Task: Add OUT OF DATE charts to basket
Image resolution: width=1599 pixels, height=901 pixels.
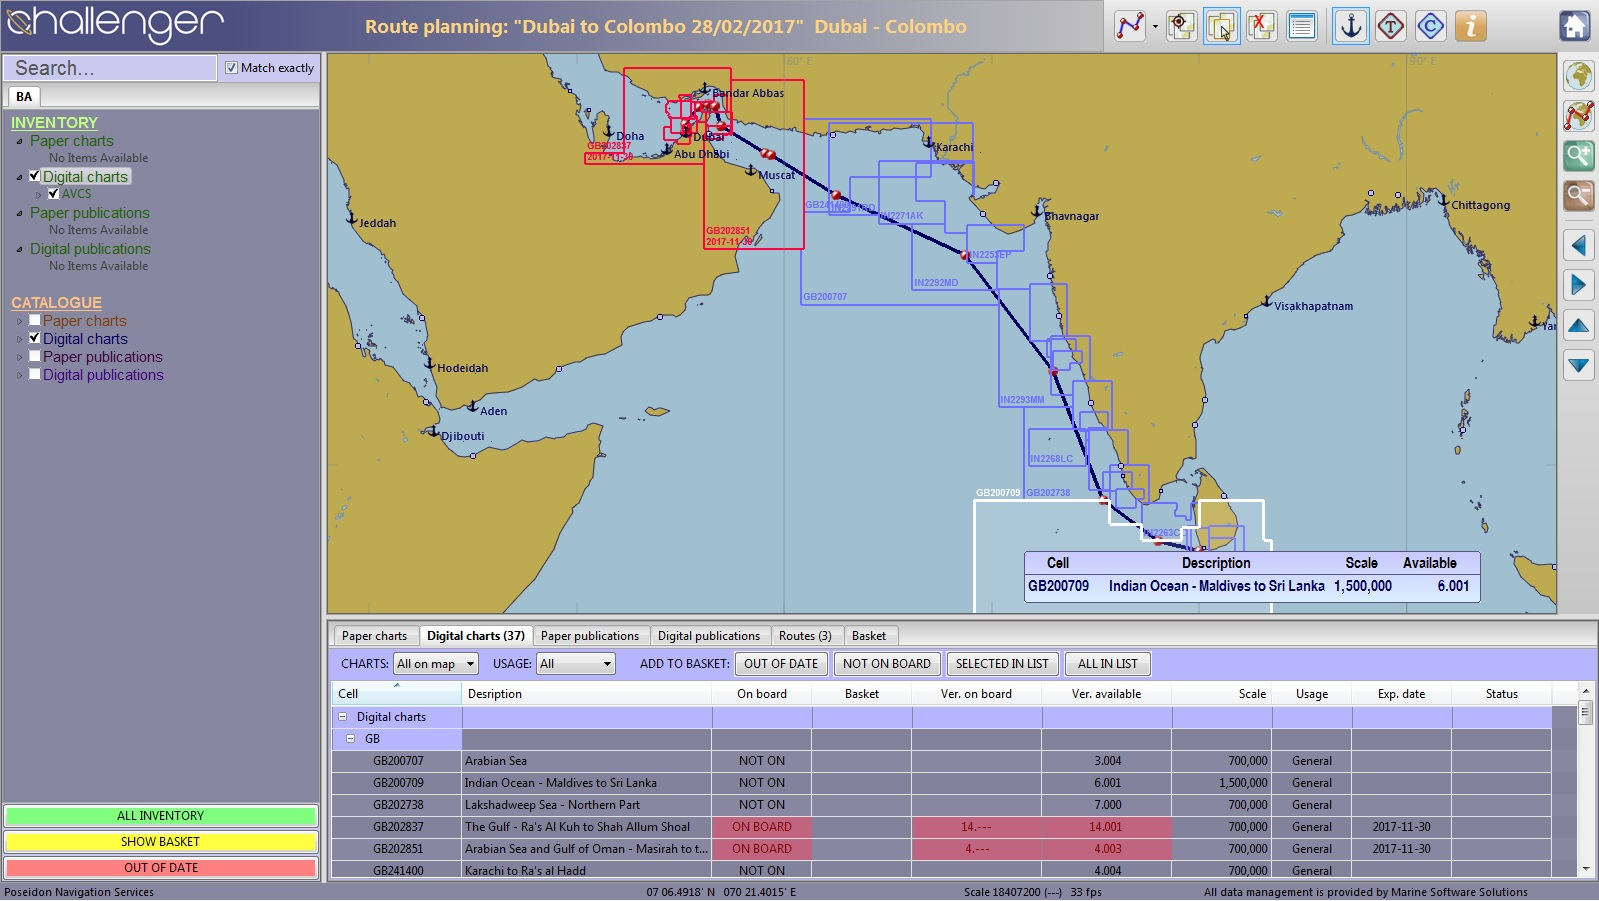Action: 781,663
